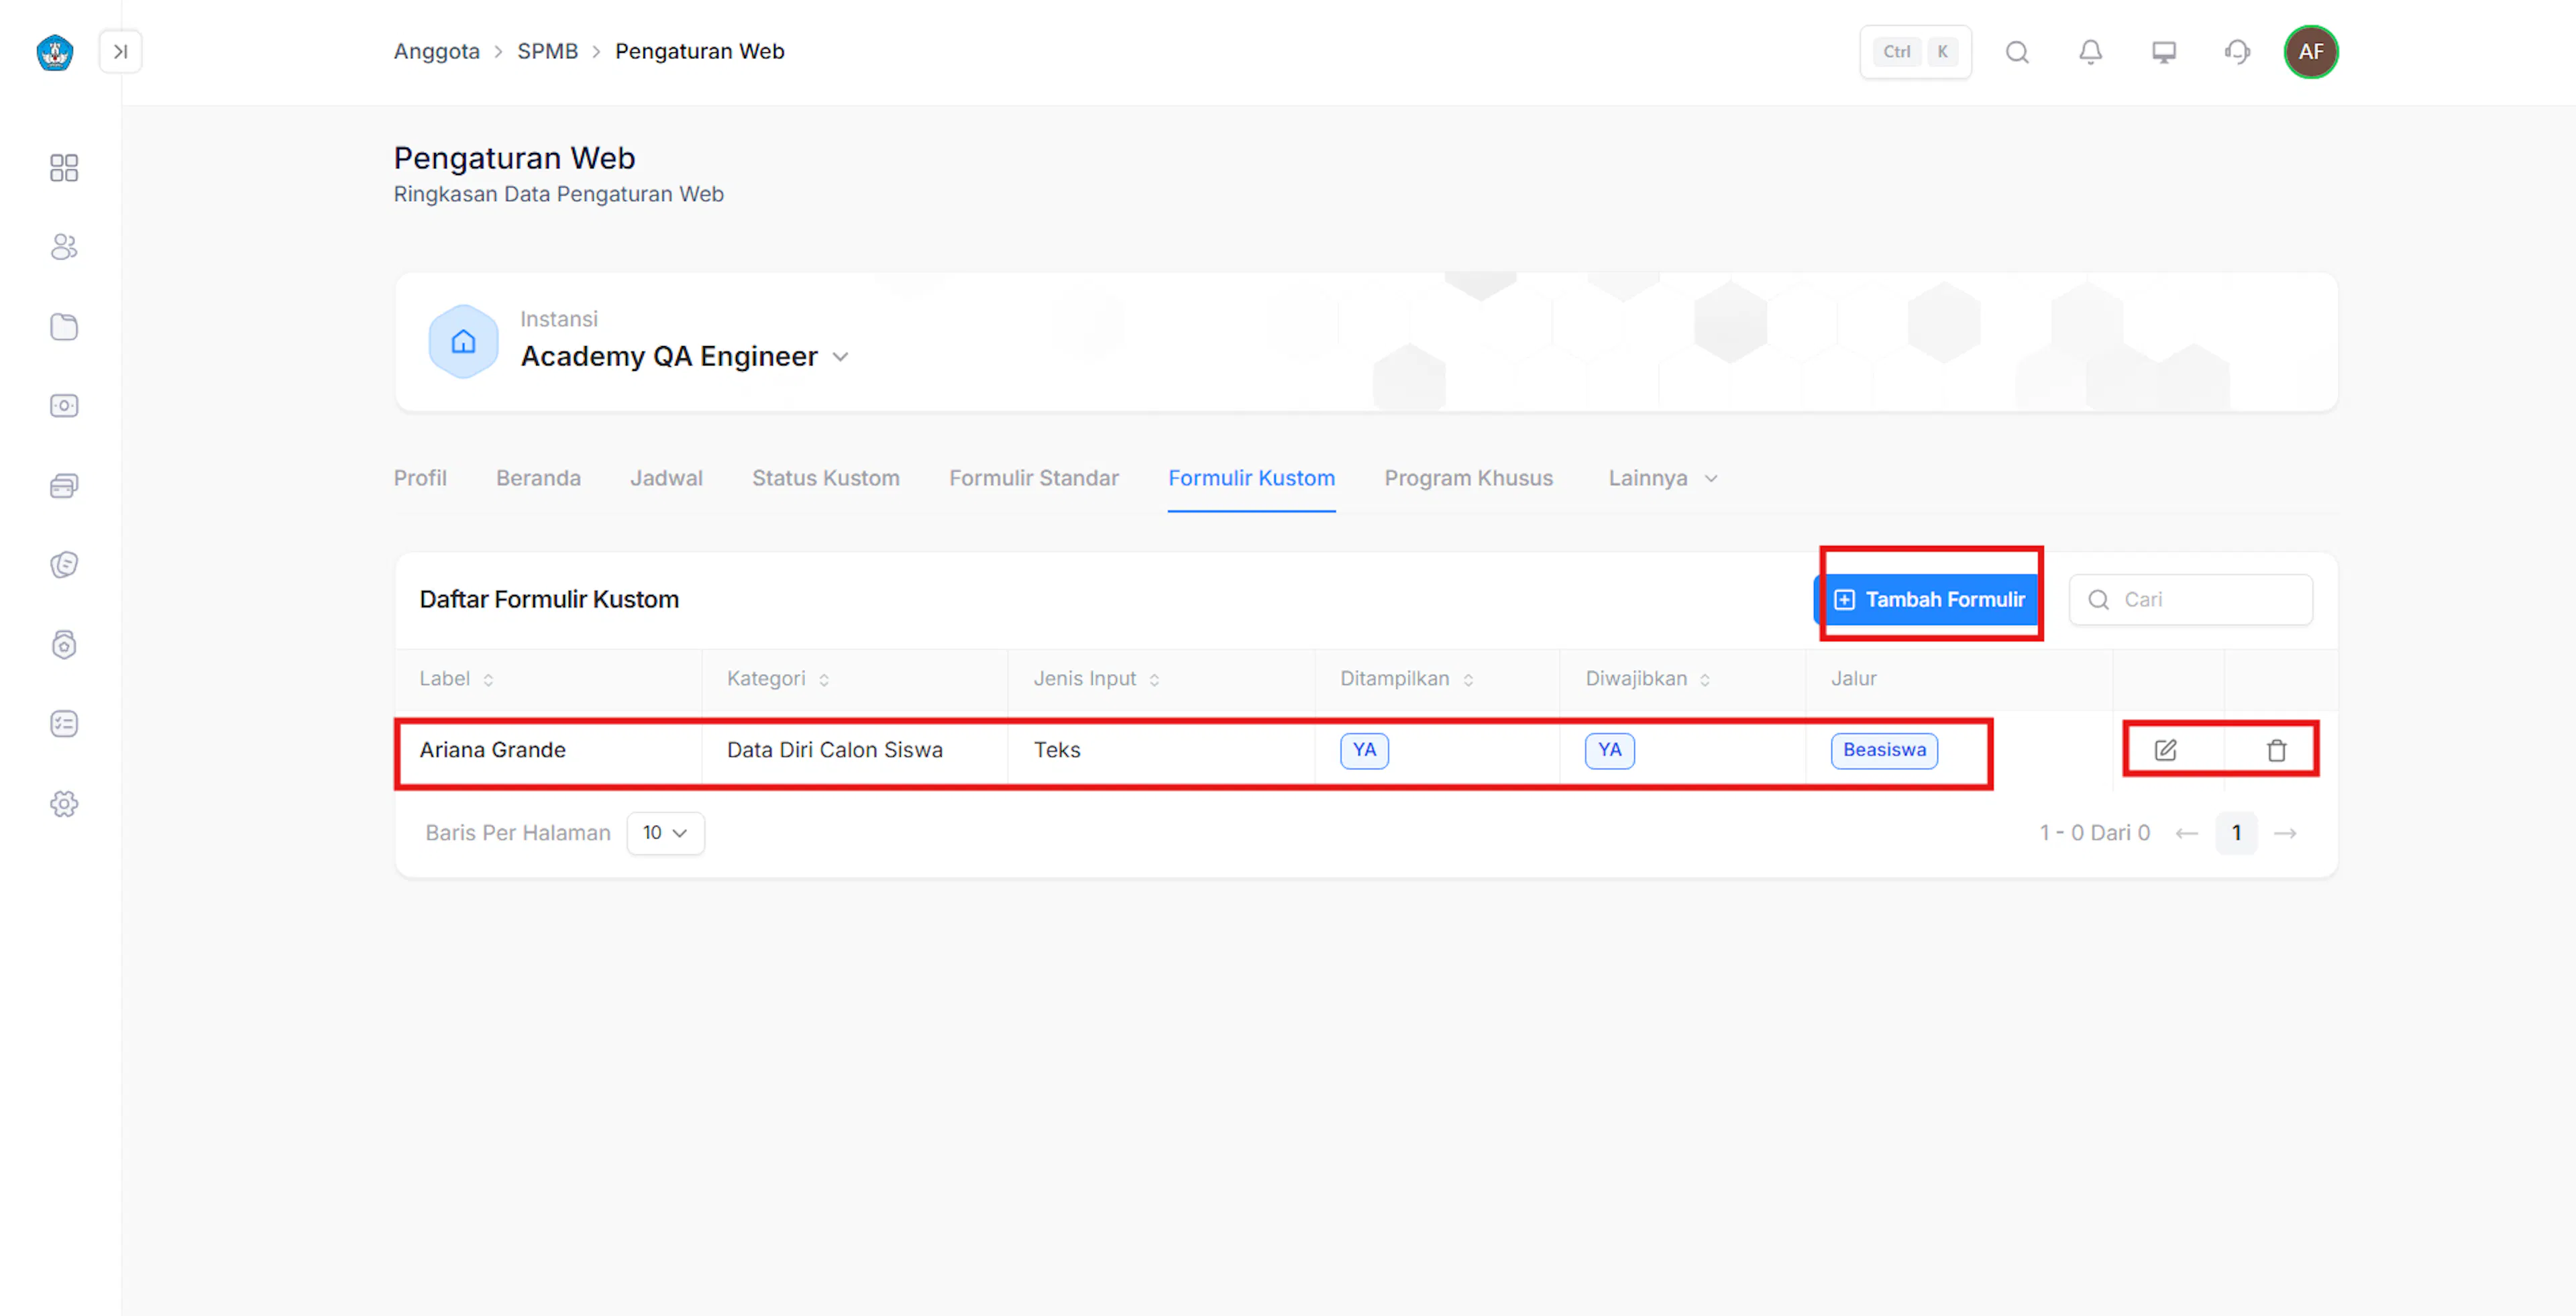Click the Ctrl K shortcut button
Image resolution: width=2576 pixels, height=1316 pixels.
[1915, 52]
